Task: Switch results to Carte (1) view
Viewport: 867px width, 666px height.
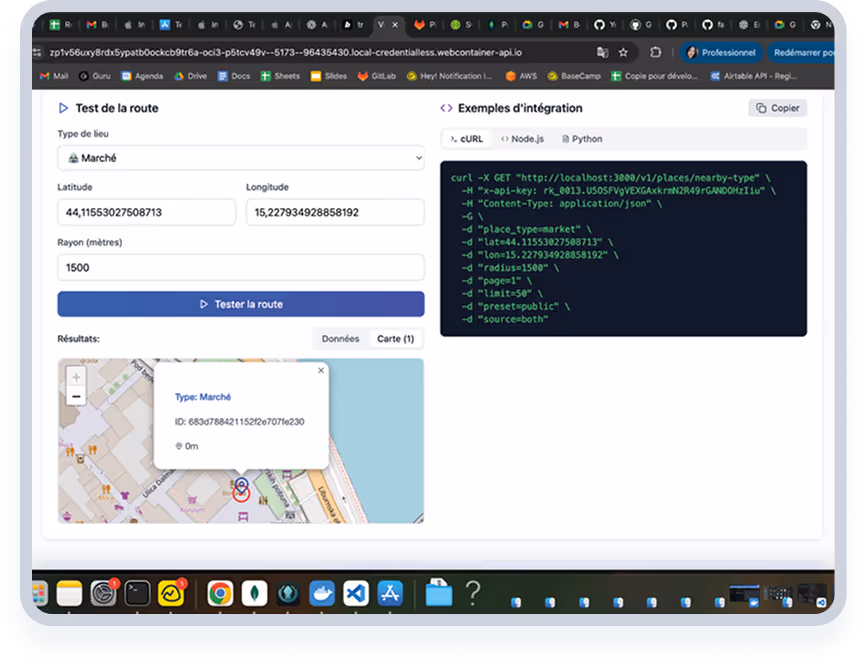Action: point(395,339)
